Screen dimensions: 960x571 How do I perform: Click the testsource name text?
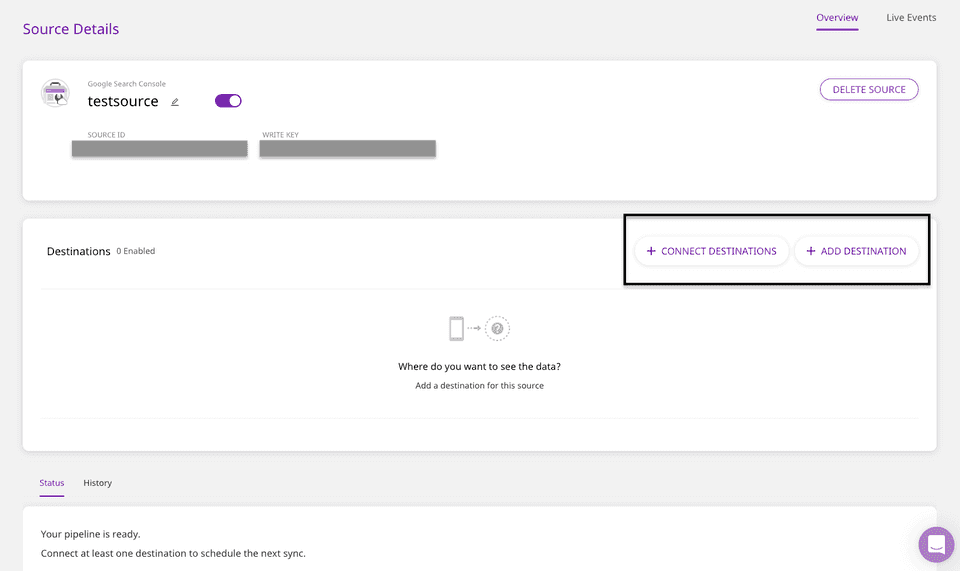[123, 101]
